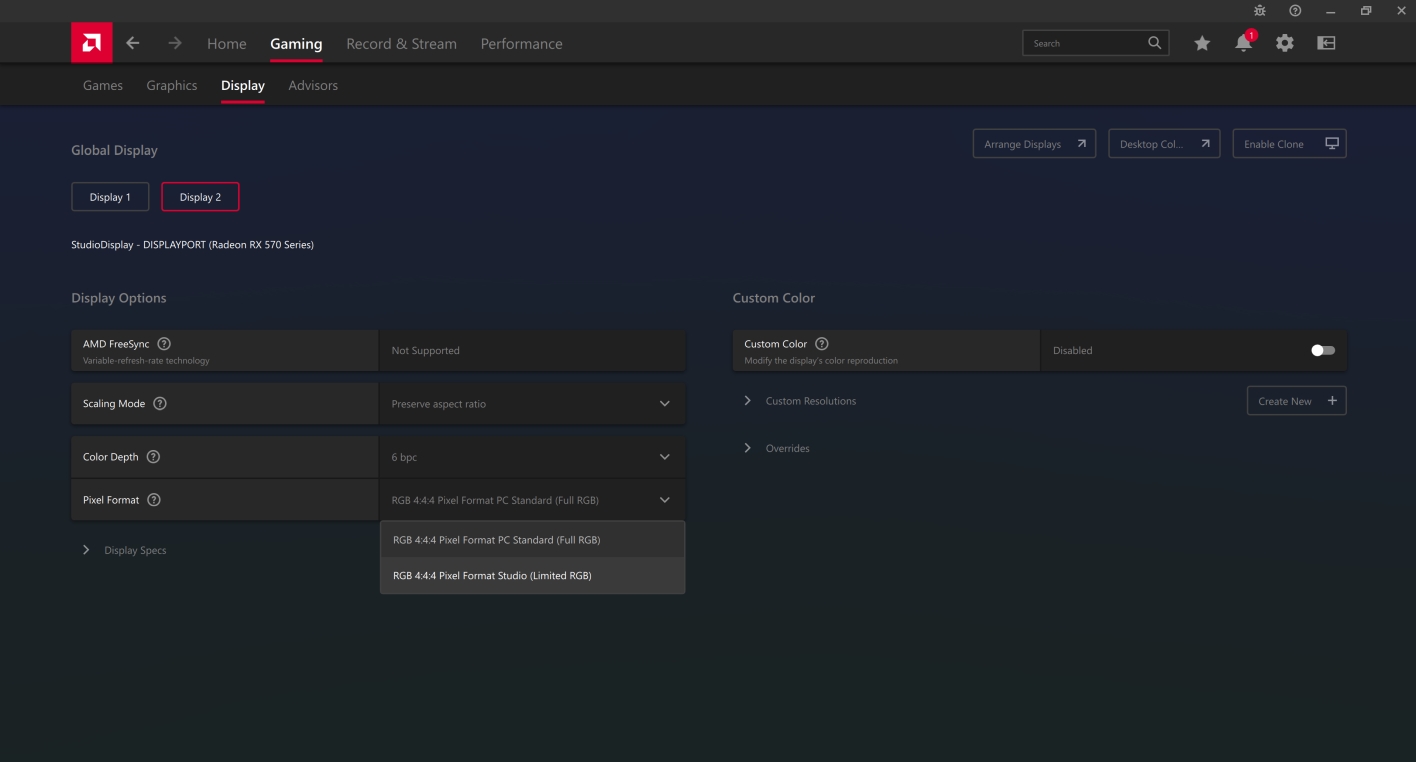Screen dimensions: 1416x762
Task: Select the Display 1 button
Action: click(110, 197)
